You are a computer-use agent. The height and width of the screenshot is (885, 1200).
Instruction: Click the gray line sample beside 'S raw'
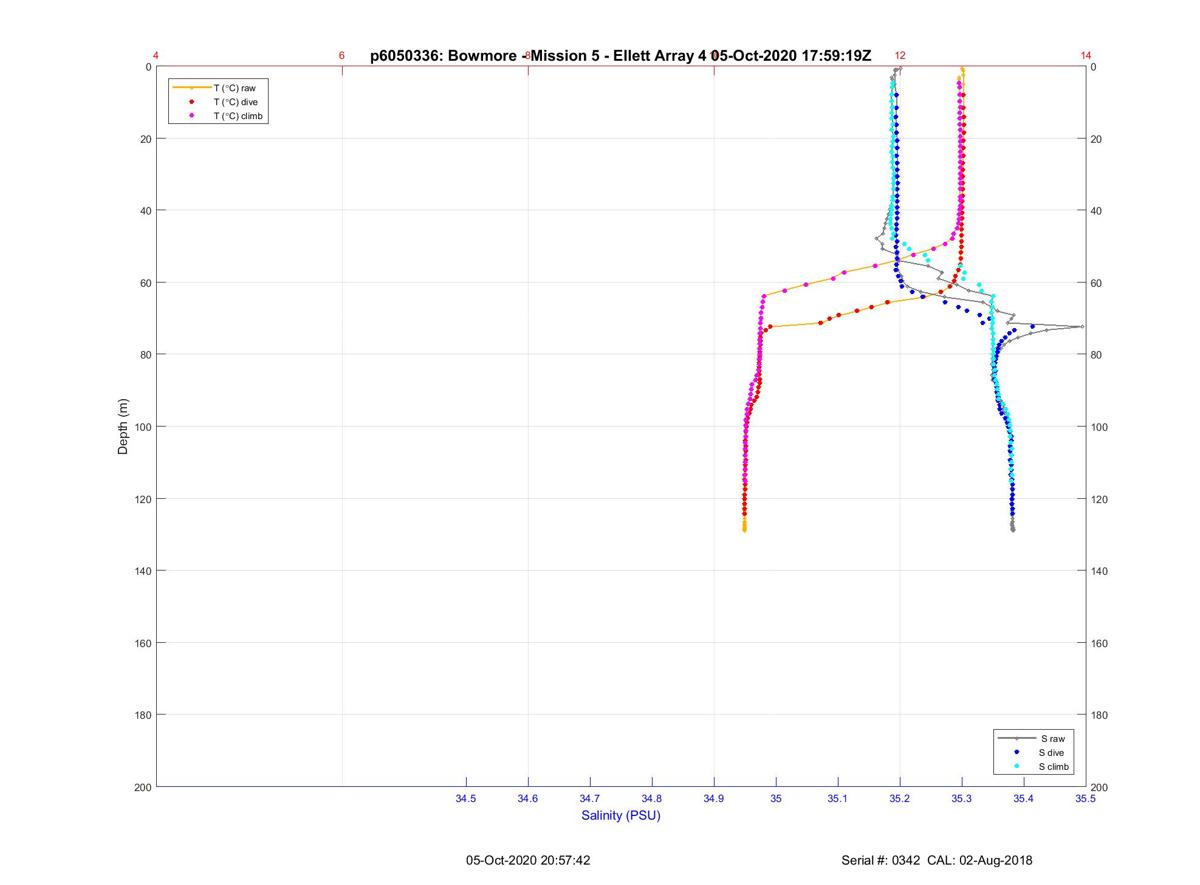click(x=1016, y=738)
